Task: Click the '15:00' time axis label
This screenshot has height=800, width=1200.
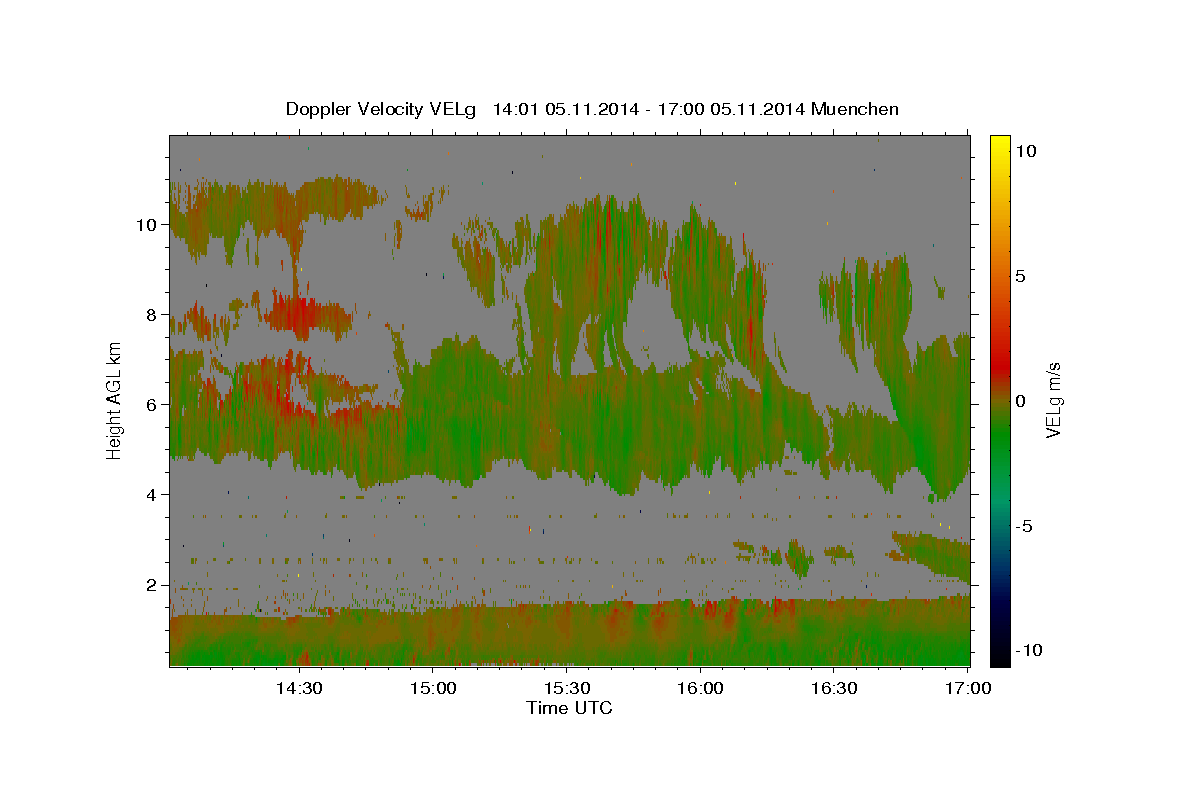Action: 432,689
